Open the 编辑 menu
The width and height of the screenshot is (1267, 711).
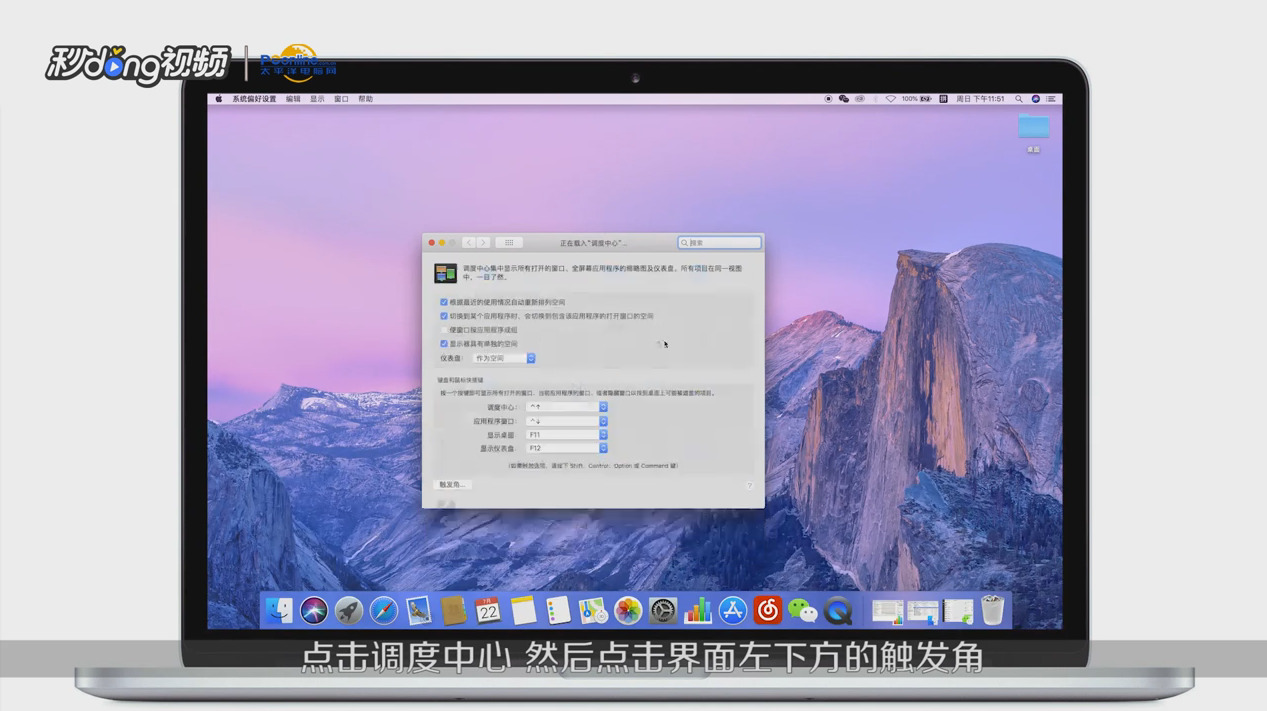click(293, 99)
